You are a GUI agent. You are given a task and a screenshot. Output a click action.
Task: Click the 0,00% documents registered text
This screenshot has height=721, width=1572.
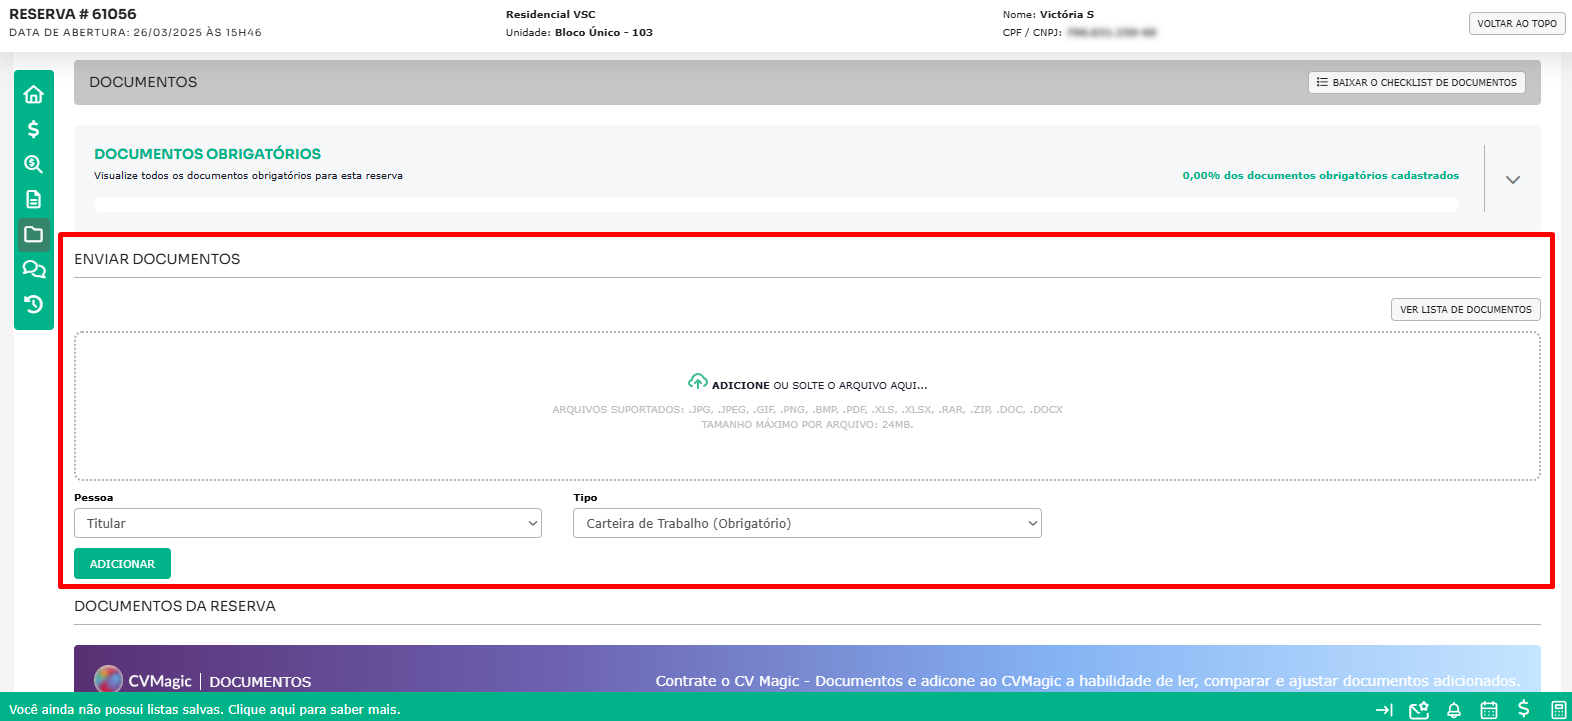coord(1320,175)
